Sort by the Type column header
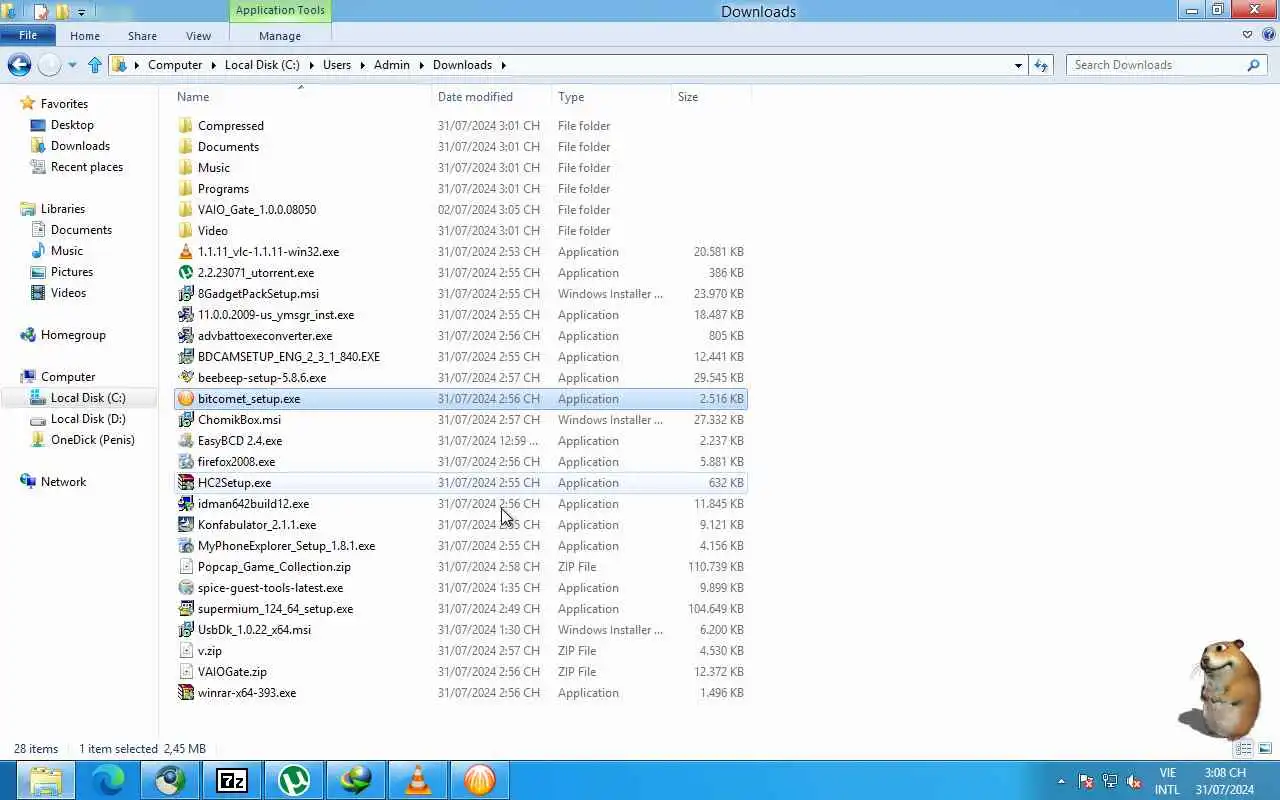Screen dimensions: 1280x800 pyautogui.click(x=611, y=97)
